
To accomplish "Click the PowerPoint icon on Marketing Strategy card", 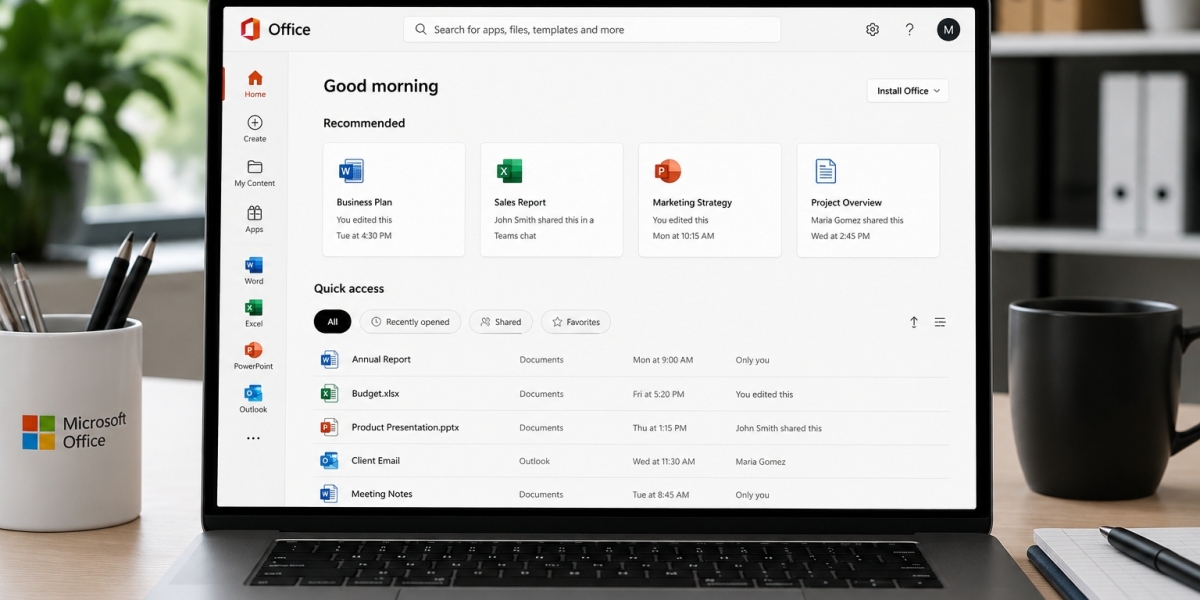I will pyautogui.click(x=667, y=171).
